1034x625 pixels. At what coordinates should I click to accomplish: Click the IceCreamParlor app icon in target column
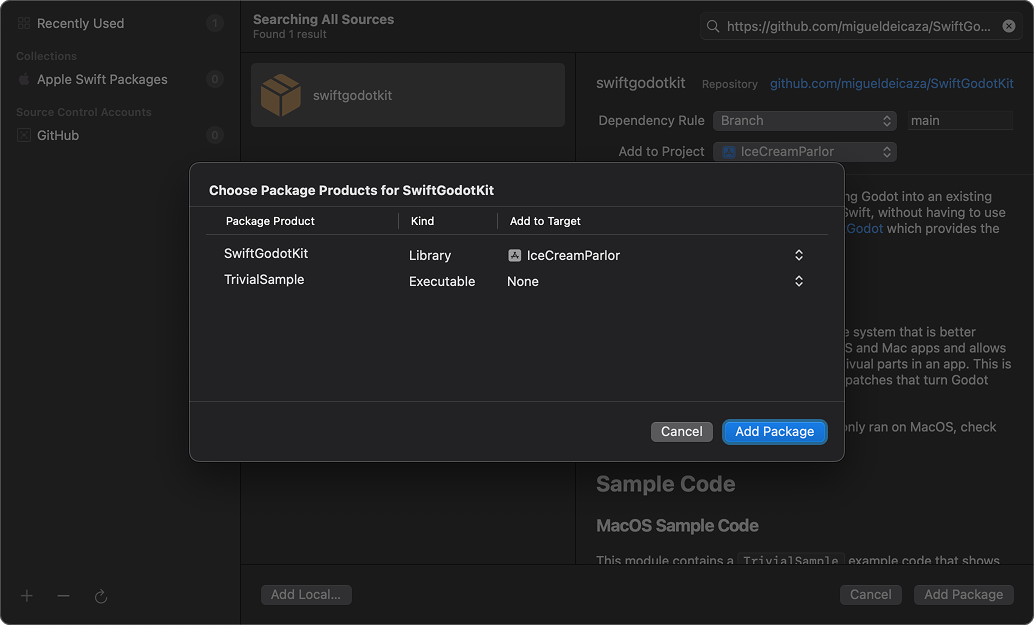click(x=514, y=255)
